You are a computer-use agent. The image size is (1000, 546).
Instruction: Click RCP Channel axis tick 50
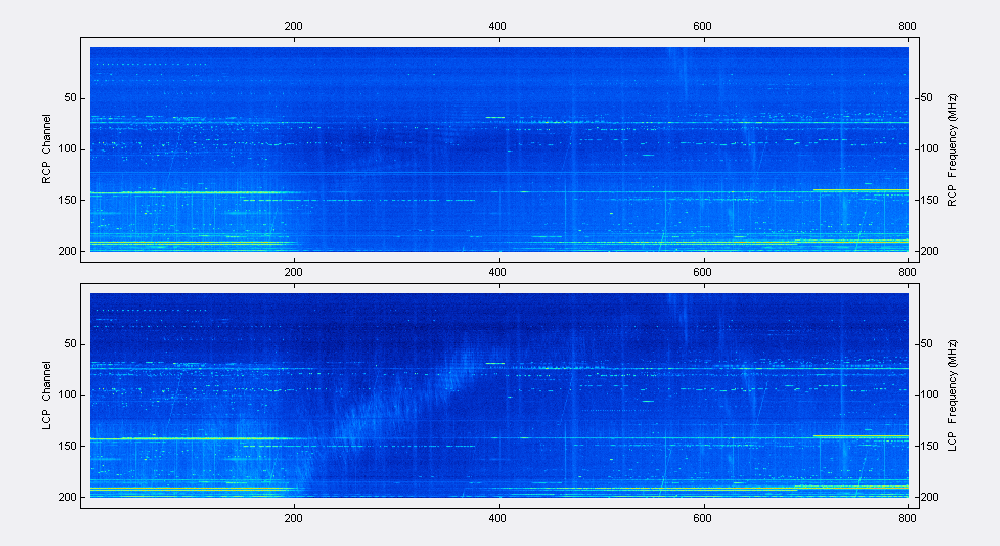click(70, 98)
